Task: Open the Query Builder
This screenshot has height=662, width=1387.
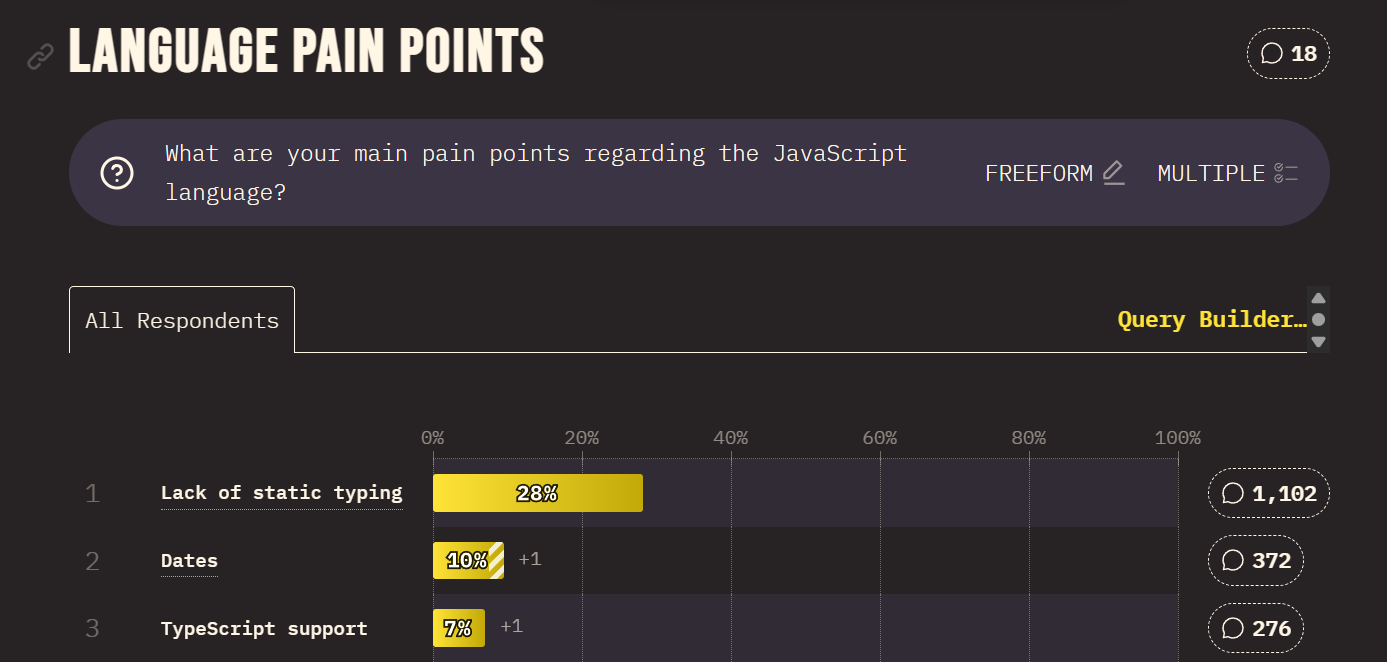Action: [x=1210, y=318]
